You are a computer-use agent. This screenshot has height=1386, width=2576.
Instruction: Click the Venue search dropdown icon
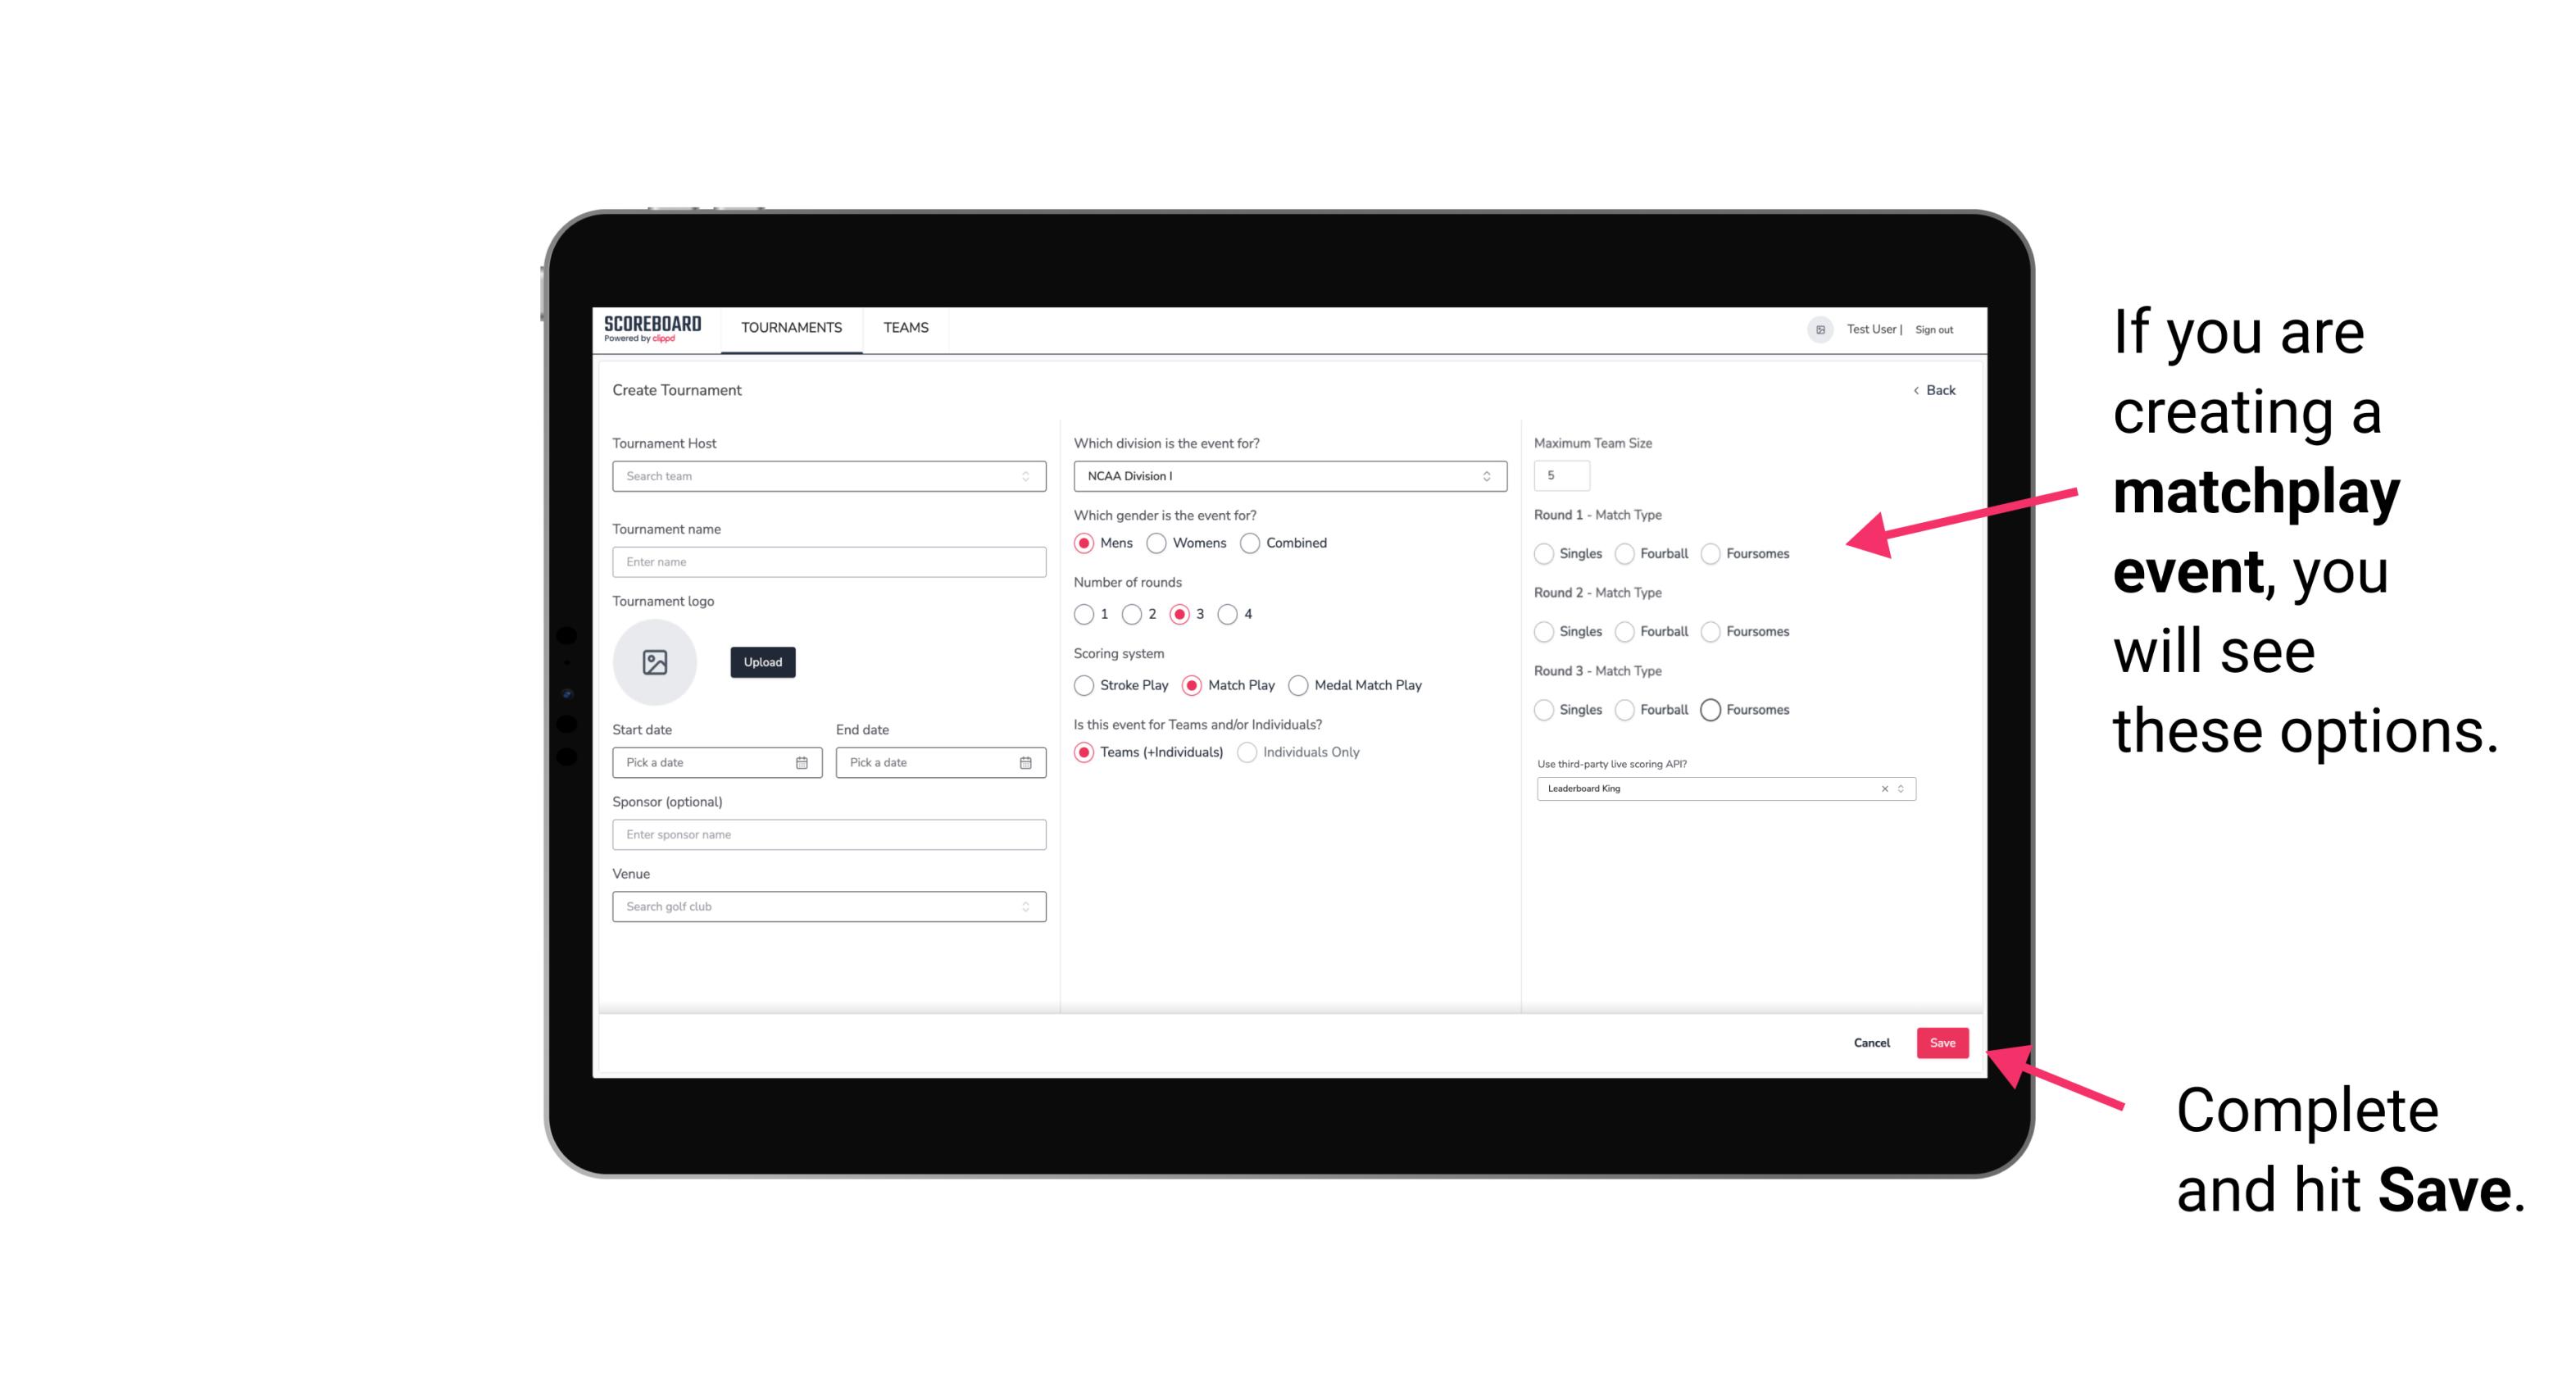click(1024, 907)
